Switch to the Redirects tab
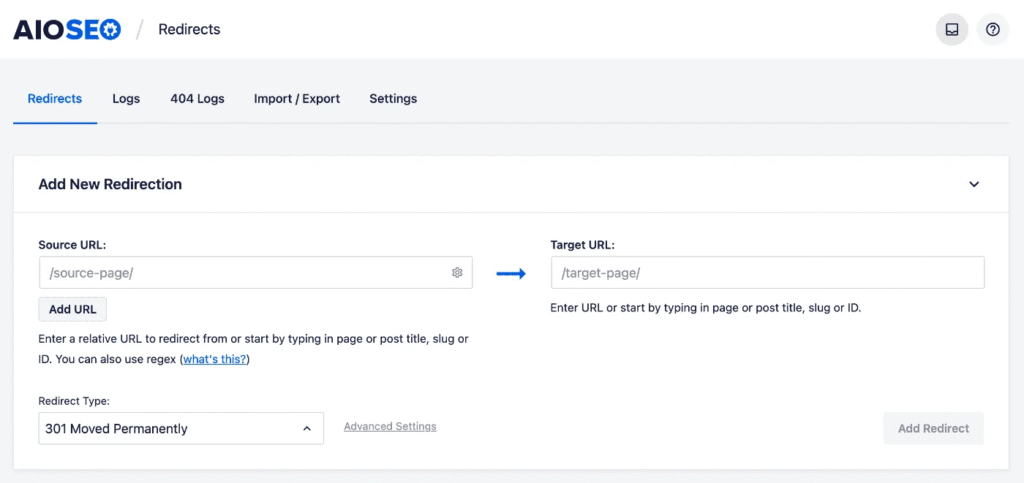Image resolution: width=1024 pixels, height=483 pixels. click(x=55, y=99)
